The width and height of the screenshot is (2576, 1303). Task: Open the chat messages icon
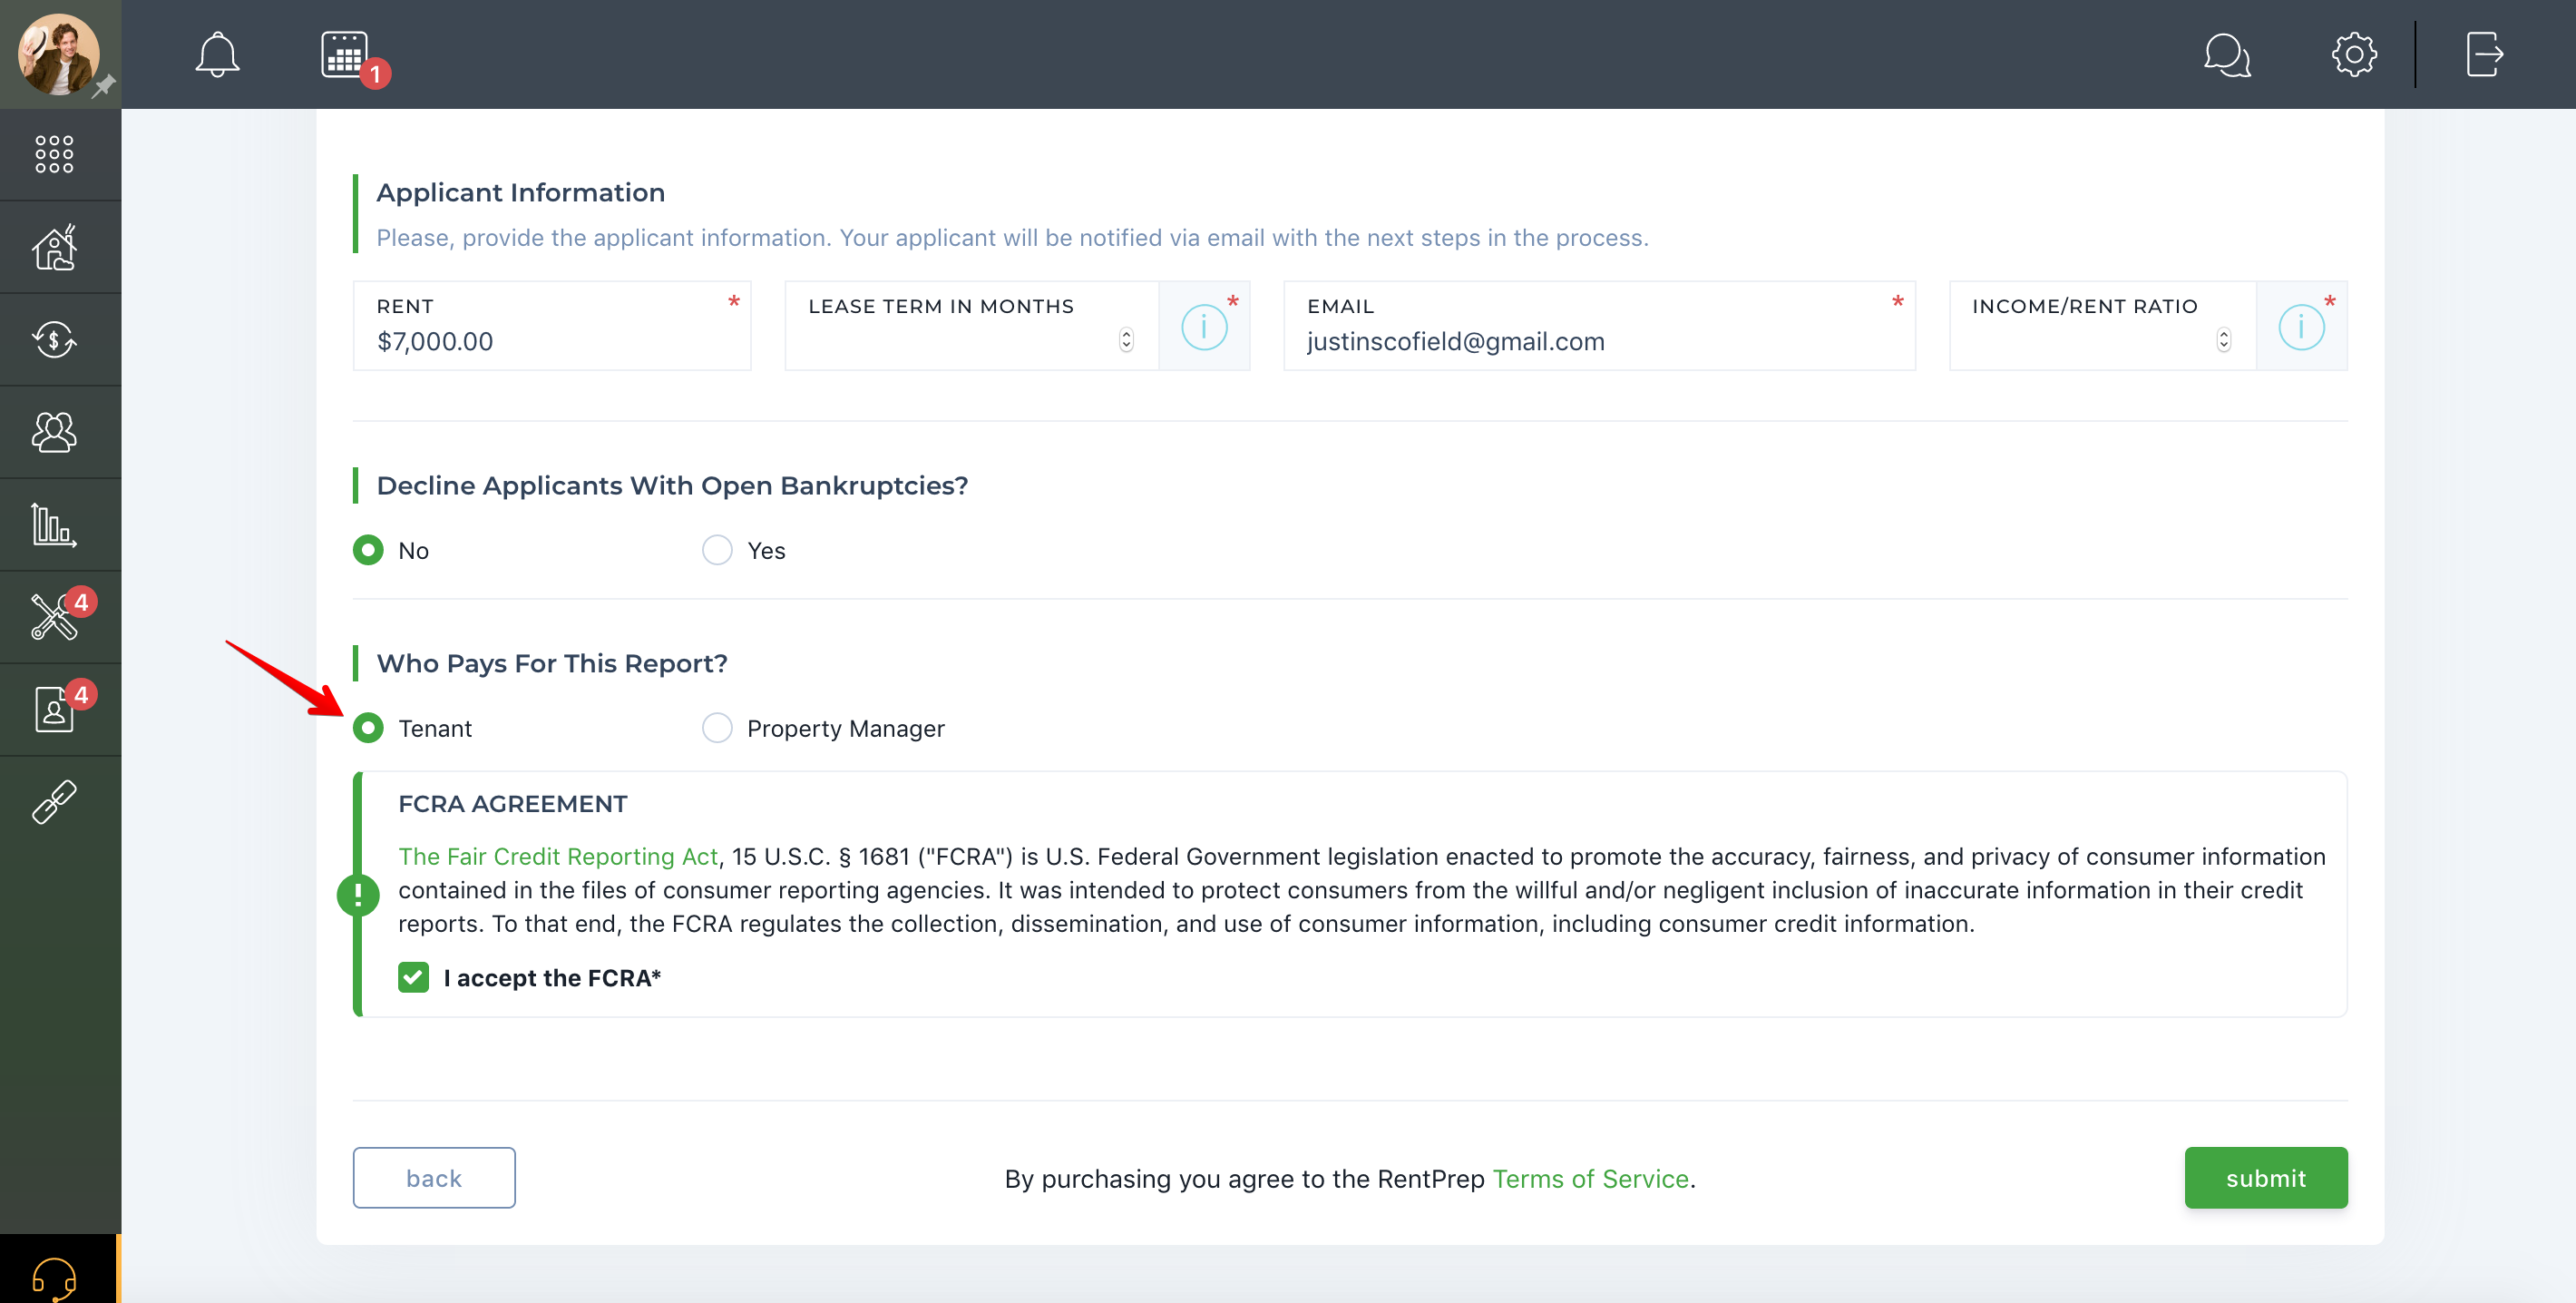point(2227,54)
